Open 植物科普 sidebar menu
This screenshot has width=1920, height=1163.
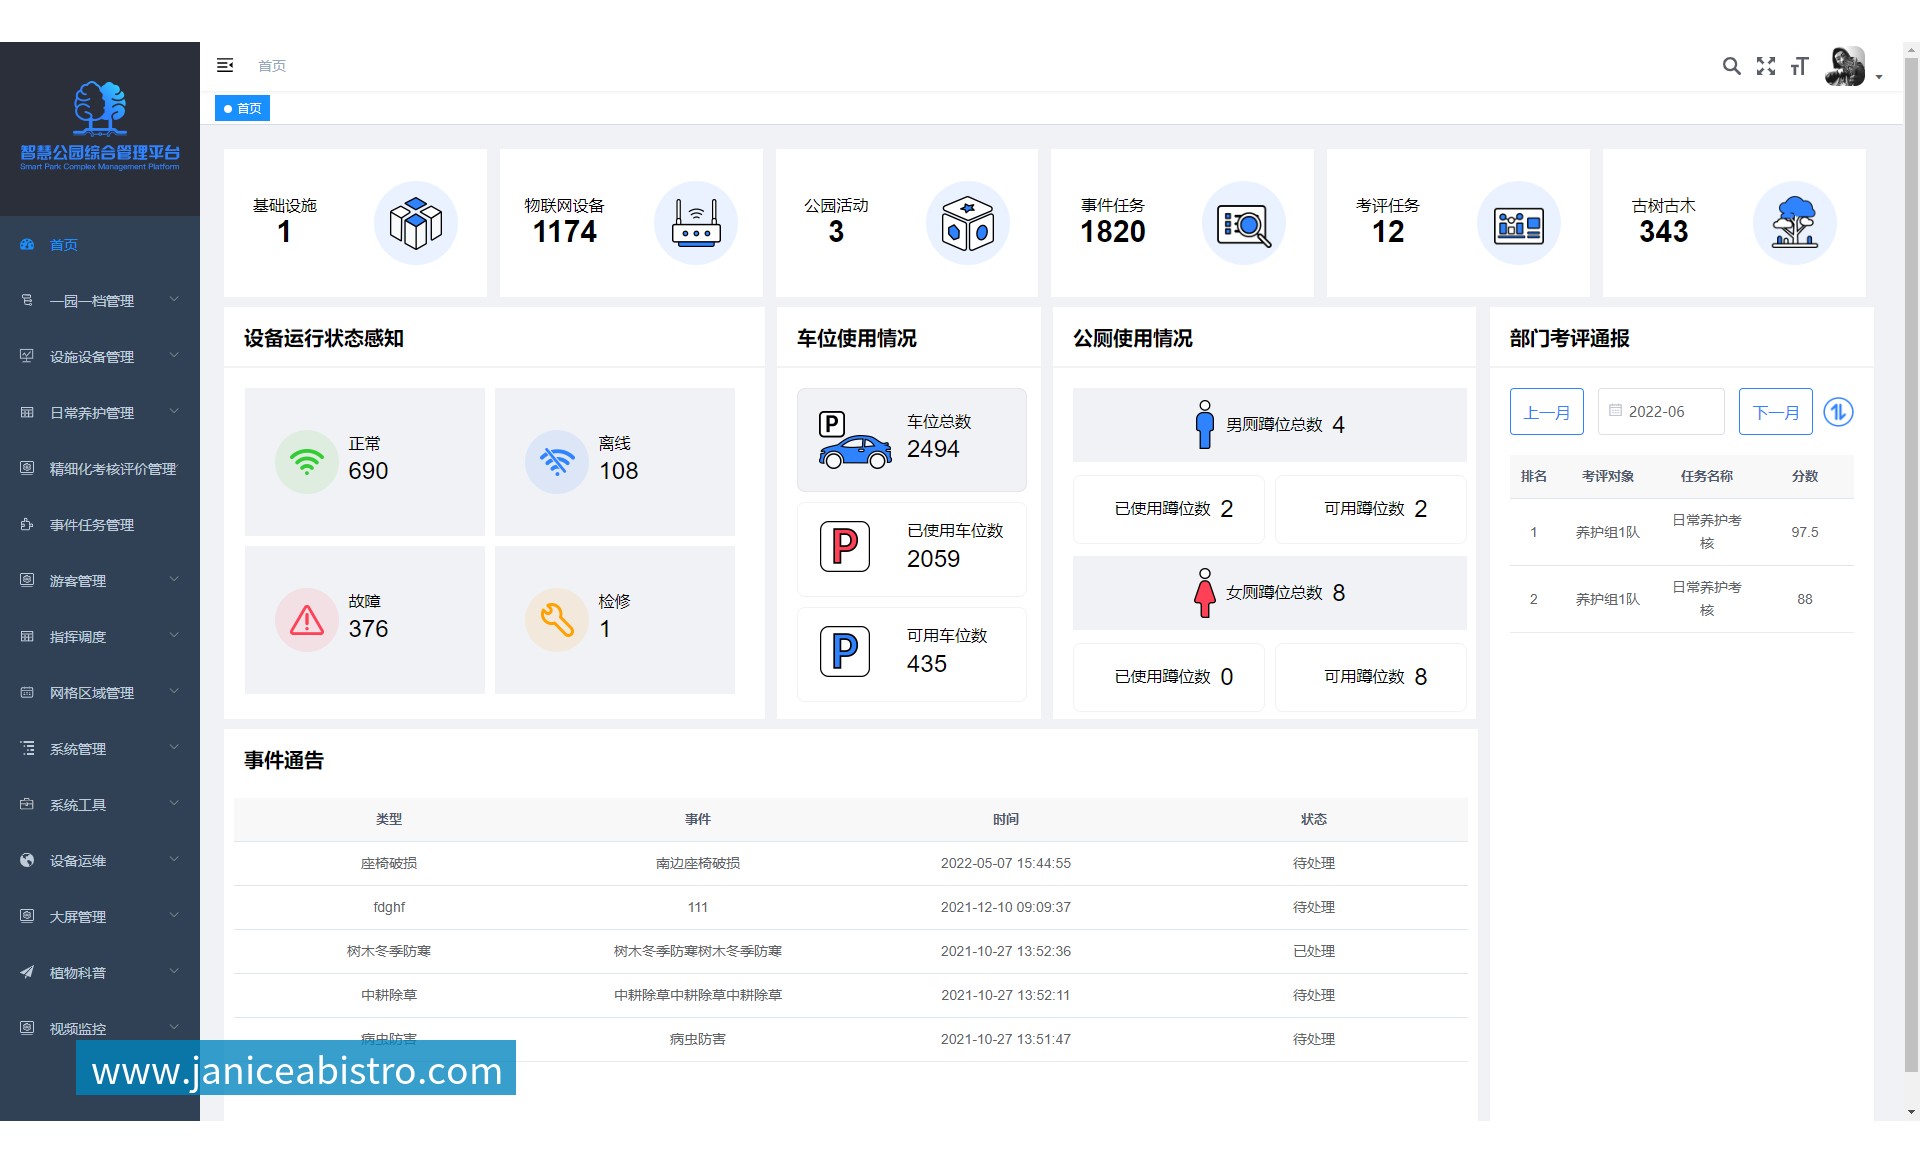100,973
